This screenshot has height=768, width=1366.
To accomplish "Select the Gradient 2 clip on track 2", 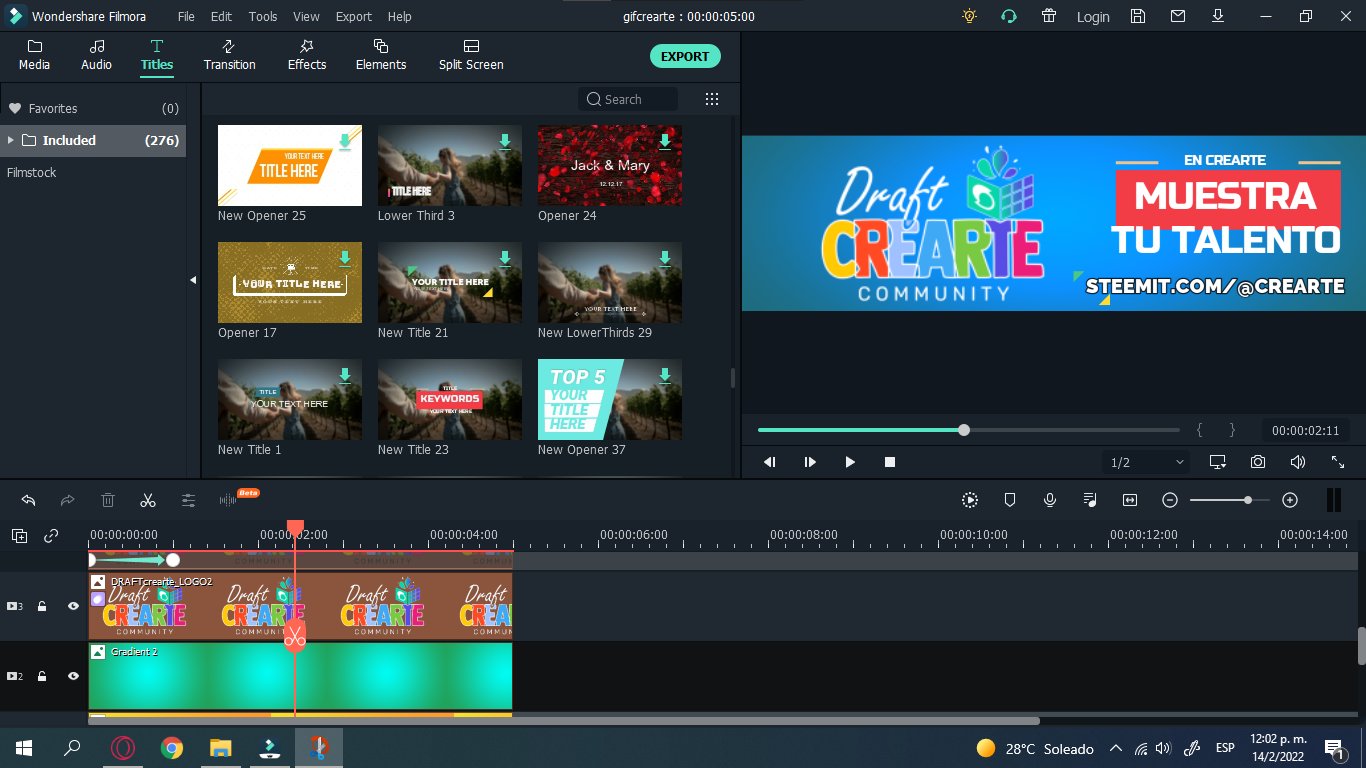I will click(300, 676).
